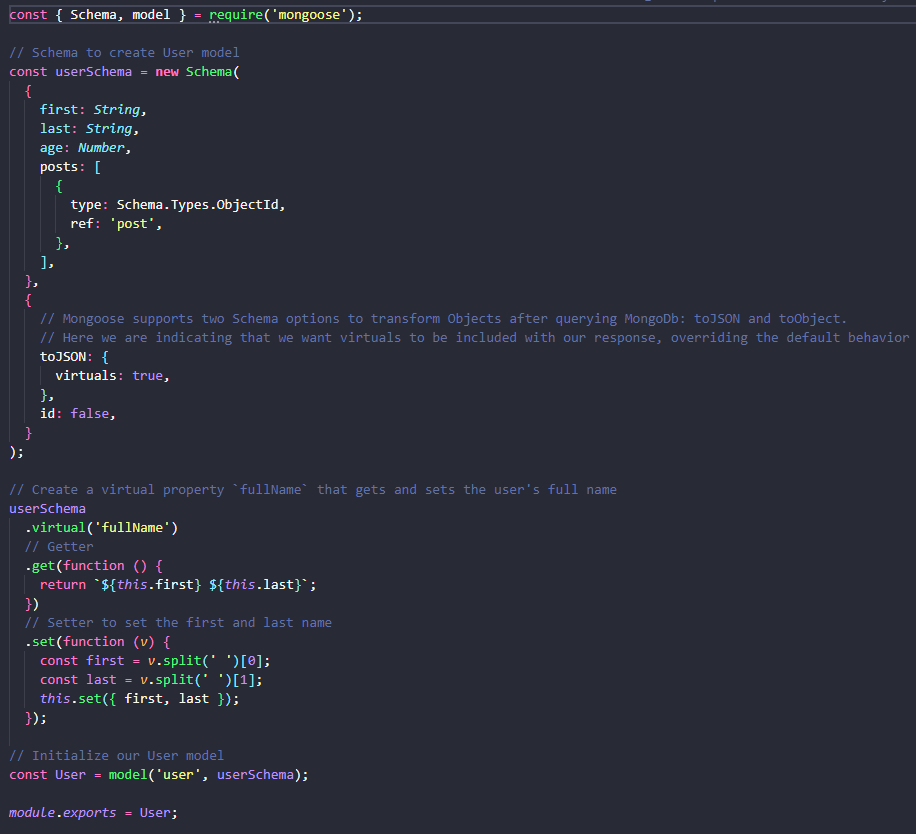Click the "module.exports = User;" line
916x834 pixels.
[x=93, y=812]
